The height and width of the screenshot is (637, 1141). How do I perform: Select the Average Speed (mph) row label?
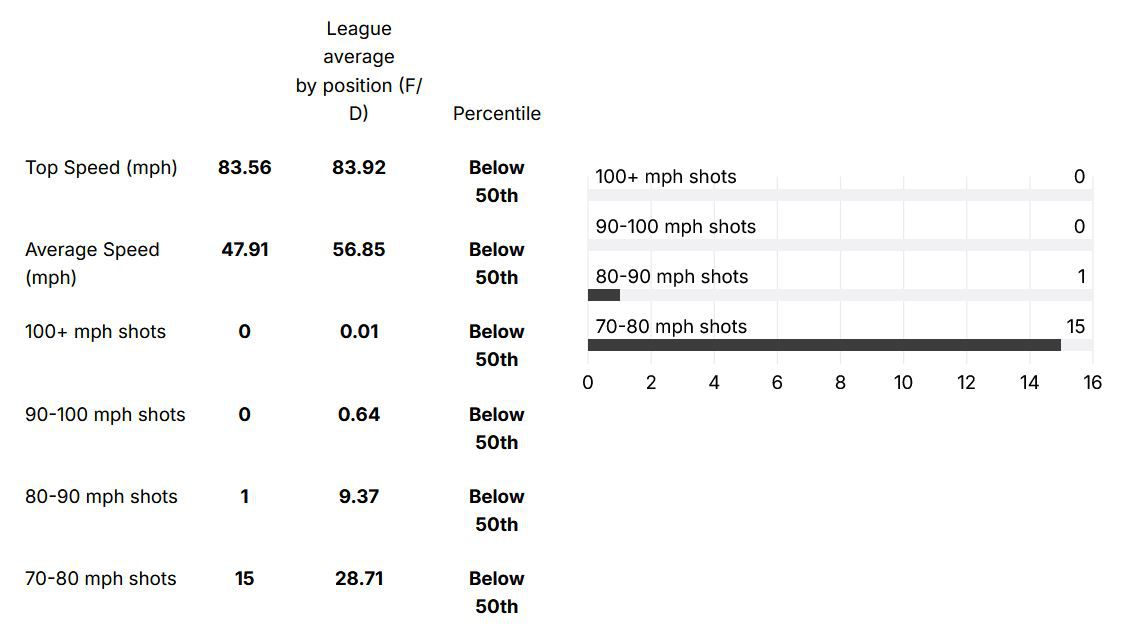[x=92, y=263]
